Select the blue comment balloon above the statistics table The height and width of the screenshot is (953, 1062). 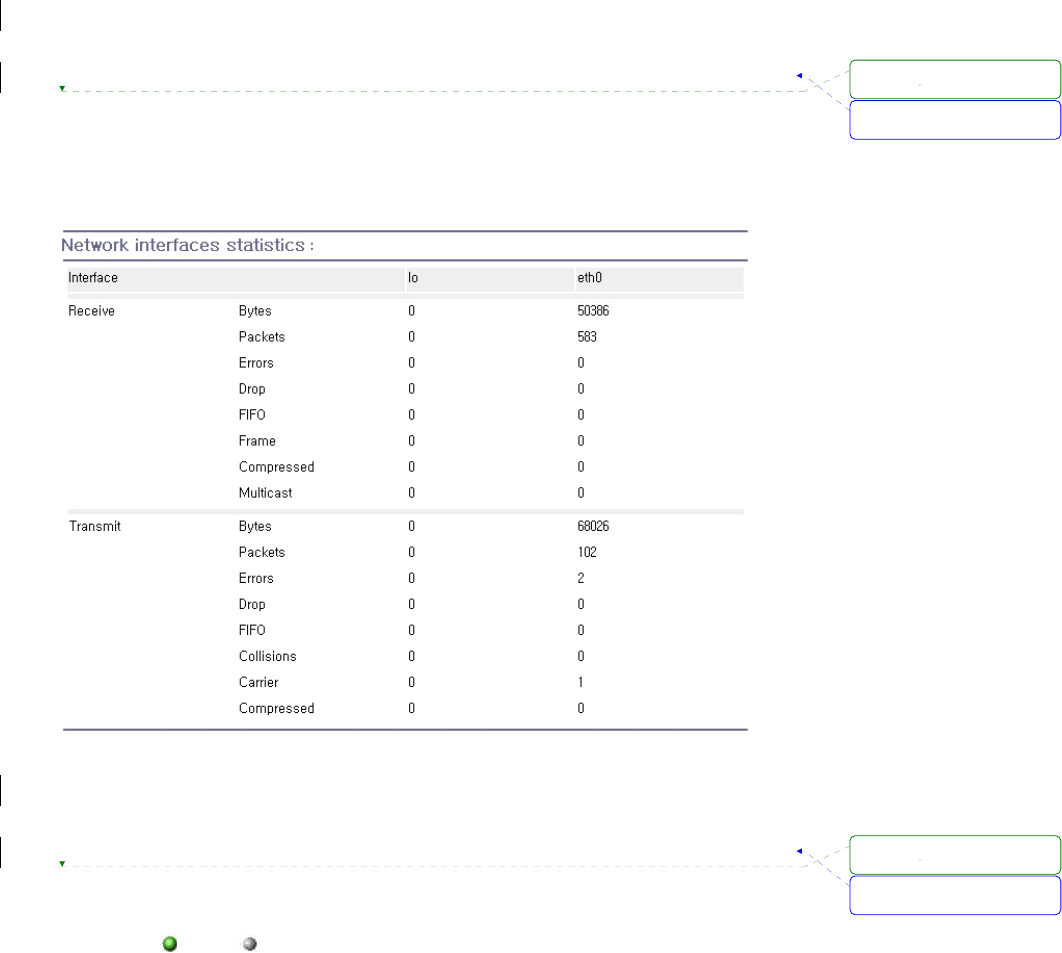(x=955, y=120)
